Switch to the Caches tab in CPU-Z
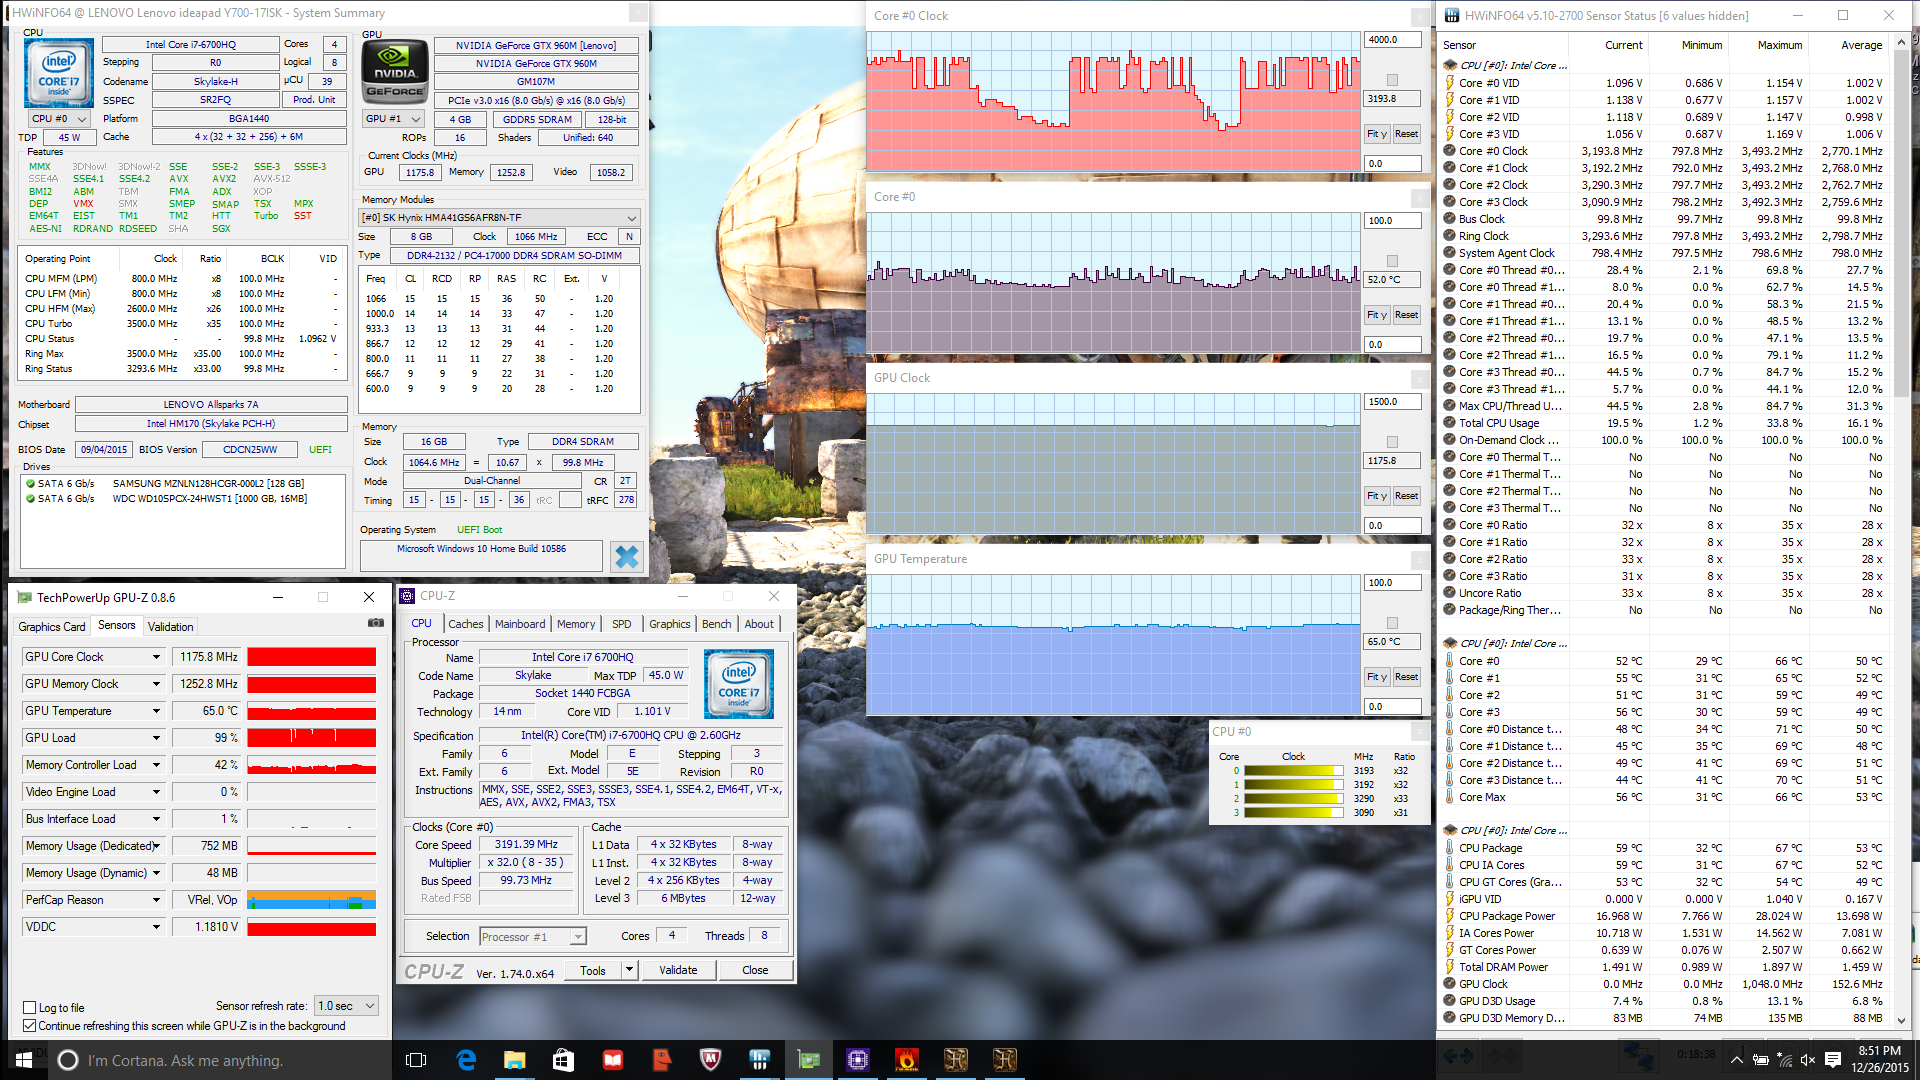Viewport: 1920px width, 1080px height. (465, 624)
